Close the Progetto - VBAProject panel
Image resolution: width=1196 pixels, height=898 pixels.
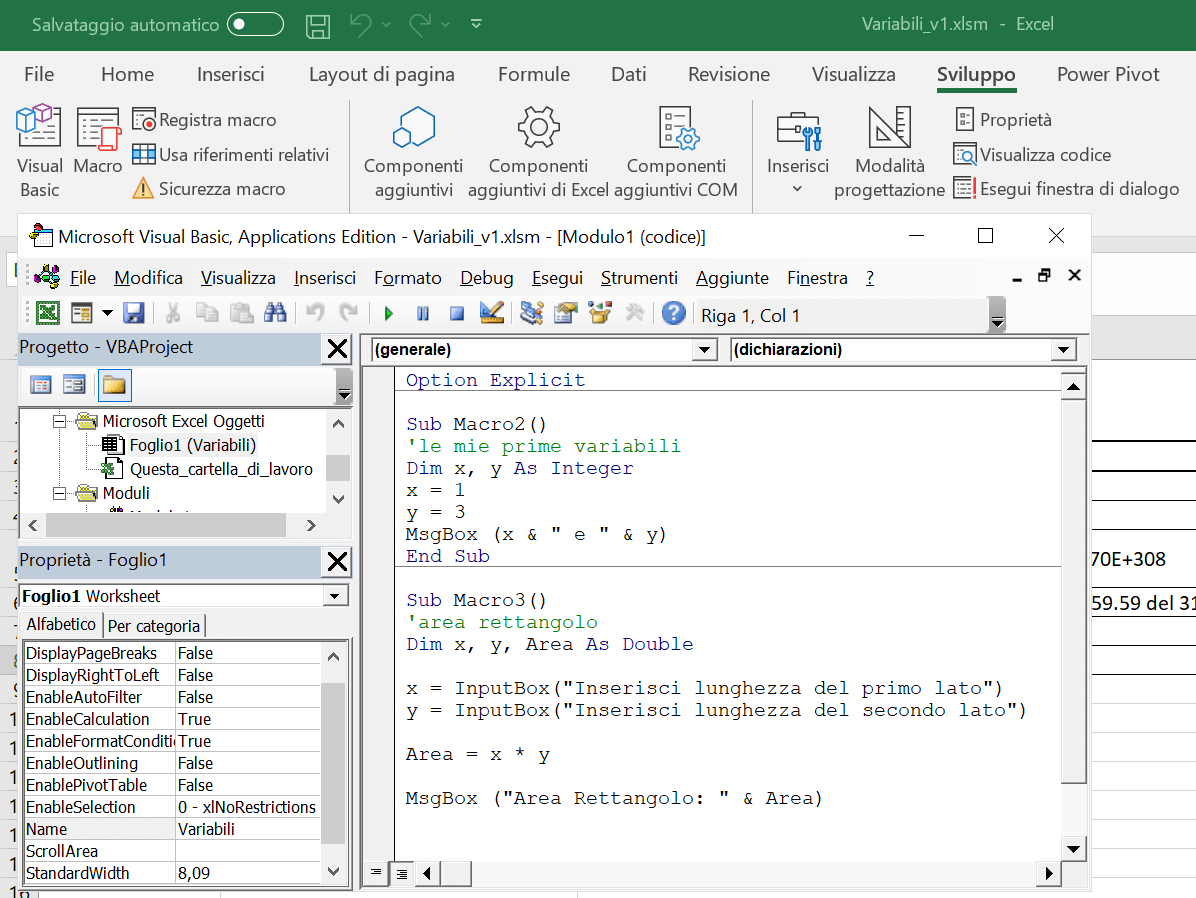click(x=337, y=349)
